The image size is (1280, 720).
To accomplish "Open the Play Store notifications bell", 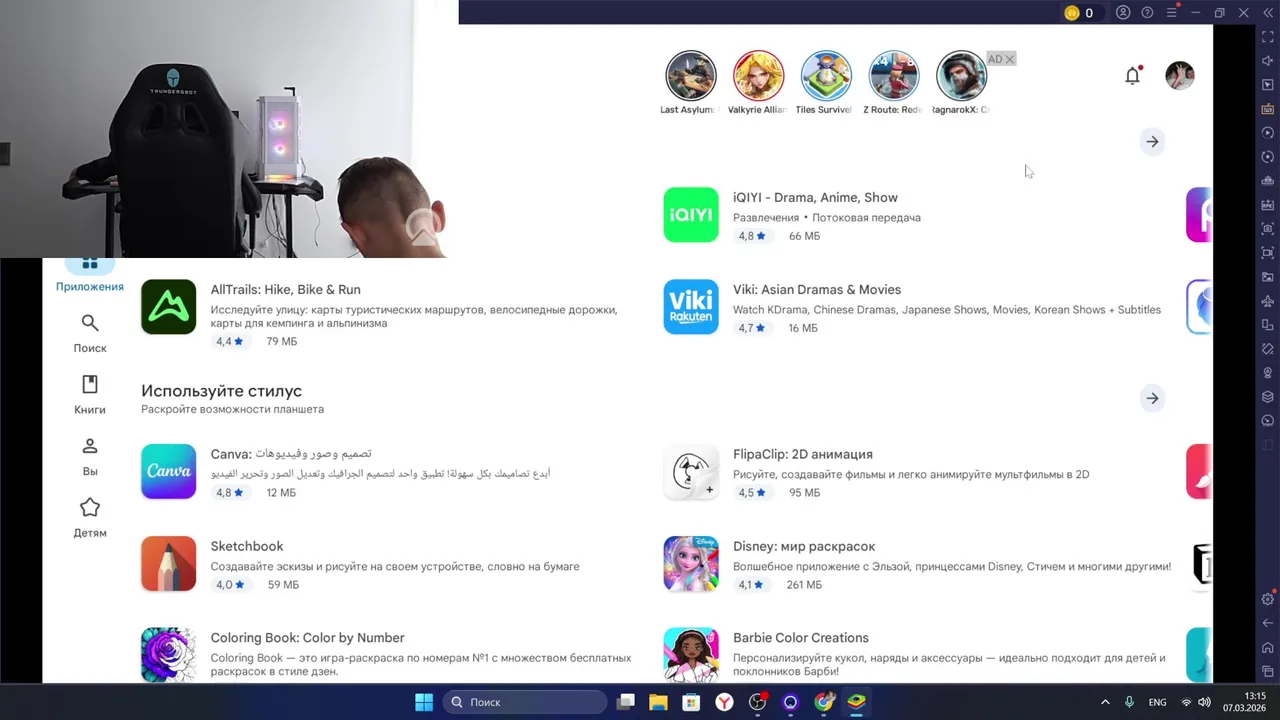I will click(x=1132, y=75).
